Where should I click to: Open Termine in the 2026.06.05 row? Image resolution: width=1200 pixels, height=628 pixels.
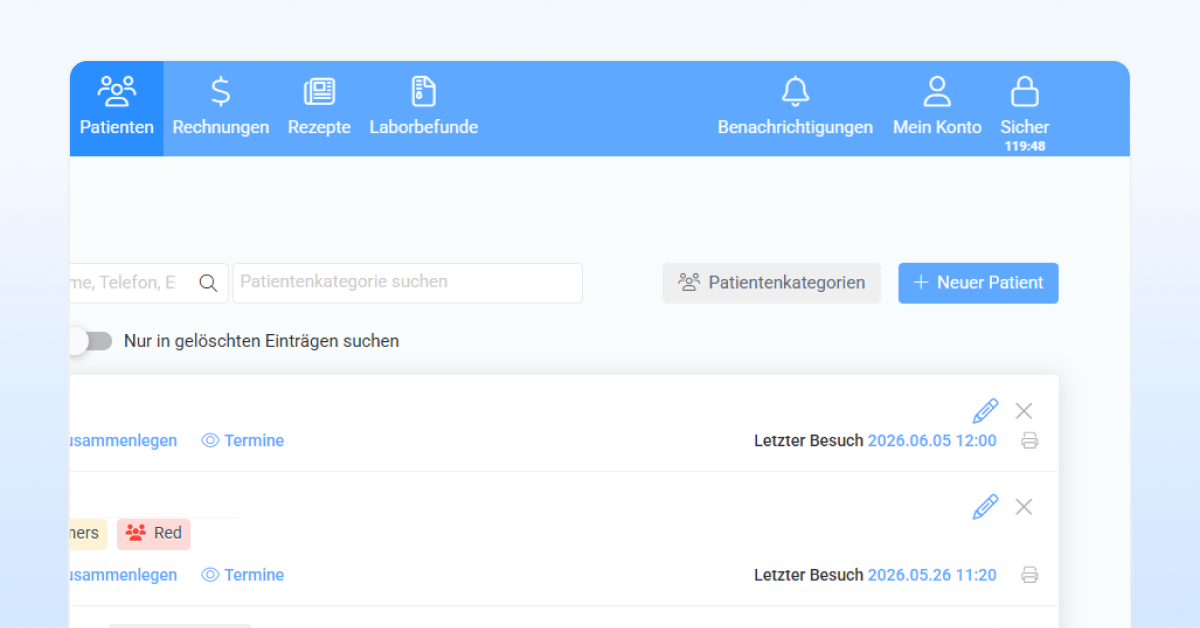tap(243, 441)
